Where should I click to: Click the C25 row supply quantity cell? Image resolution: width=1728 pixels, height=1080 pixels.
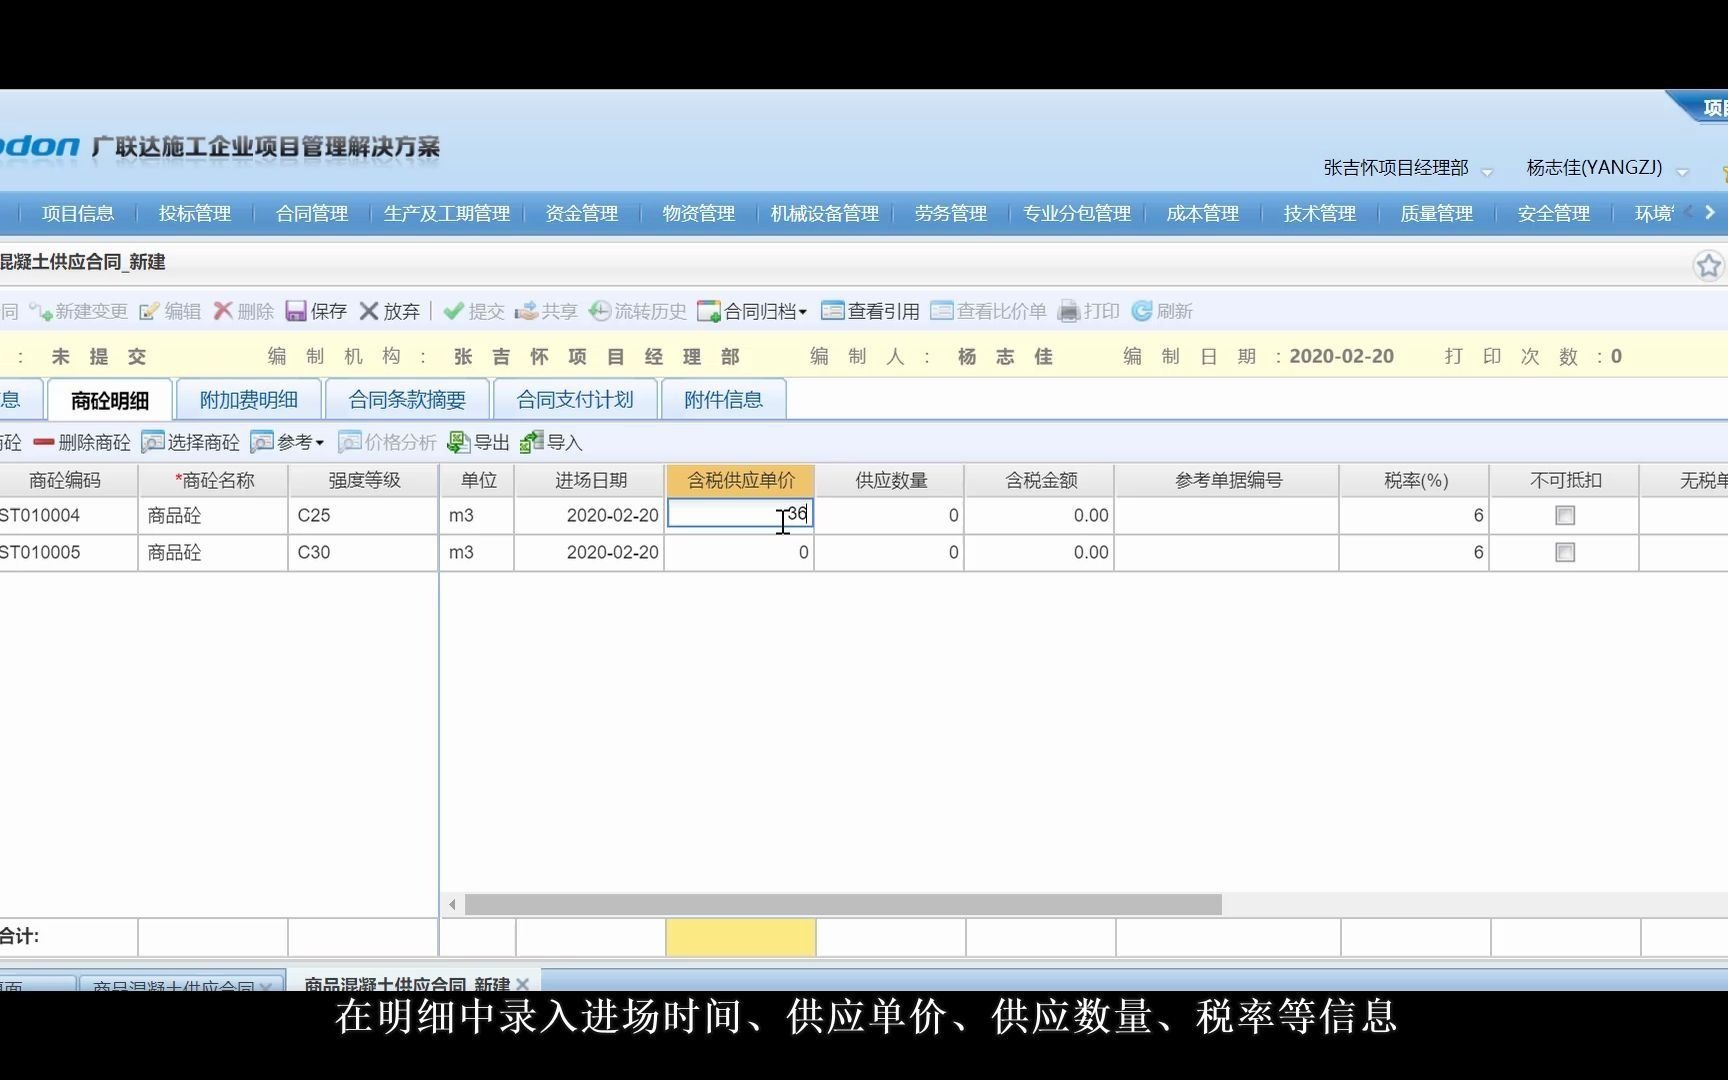(890, 515)
